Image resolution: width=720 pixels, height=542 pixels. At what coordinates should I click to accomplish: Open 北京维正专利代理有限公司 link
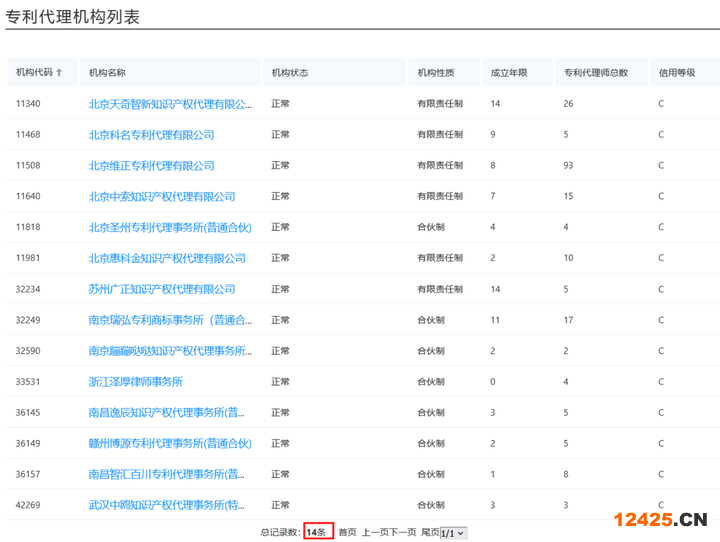tap(151, 166)
